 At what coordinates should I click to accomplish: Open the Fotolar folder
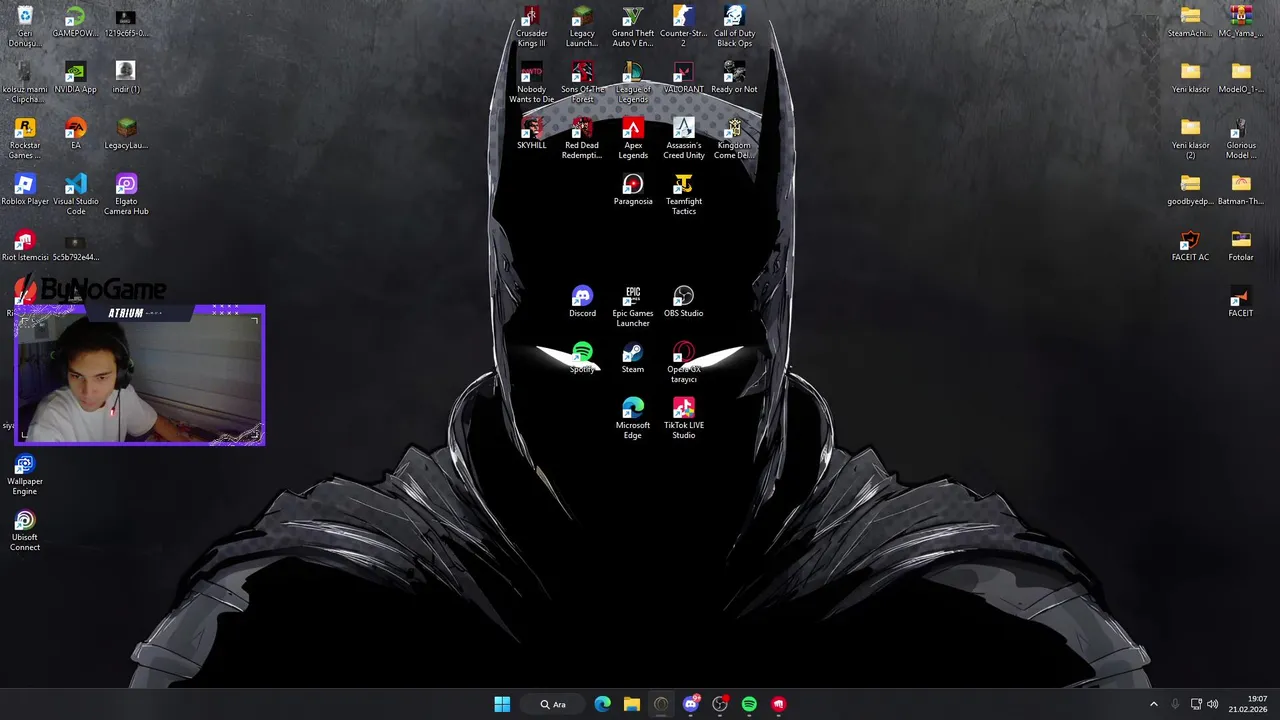[1241, 245]
